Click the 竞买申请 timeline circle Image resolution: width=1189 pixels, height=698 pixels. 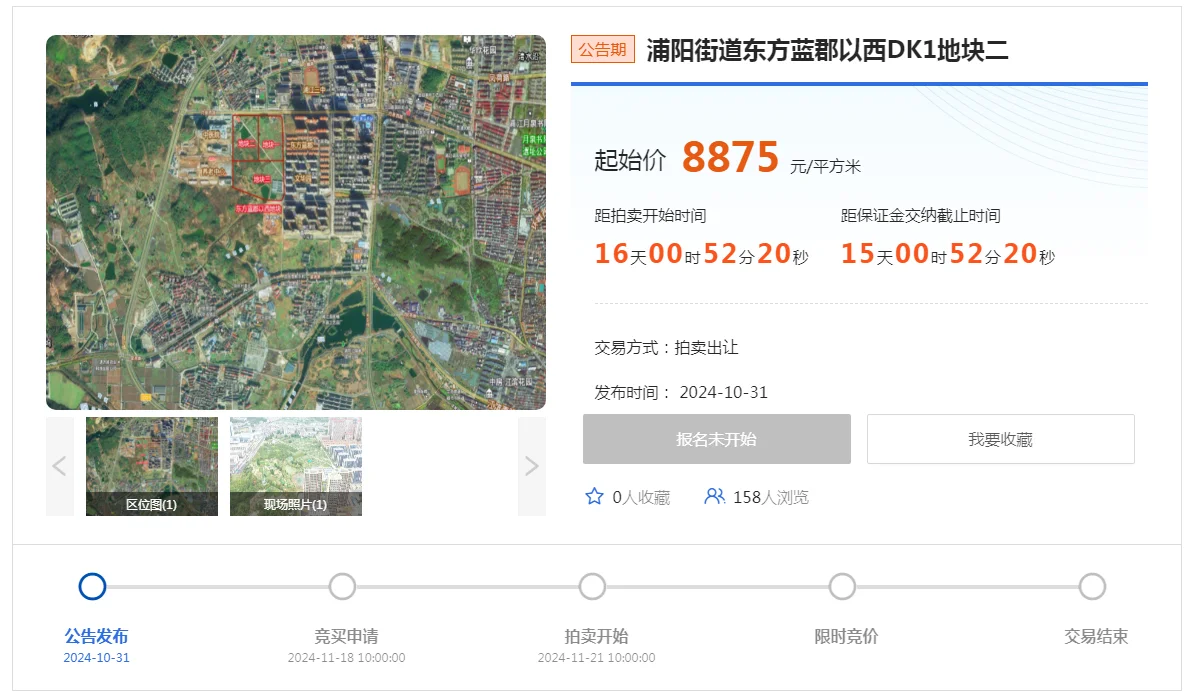[342, 586]
